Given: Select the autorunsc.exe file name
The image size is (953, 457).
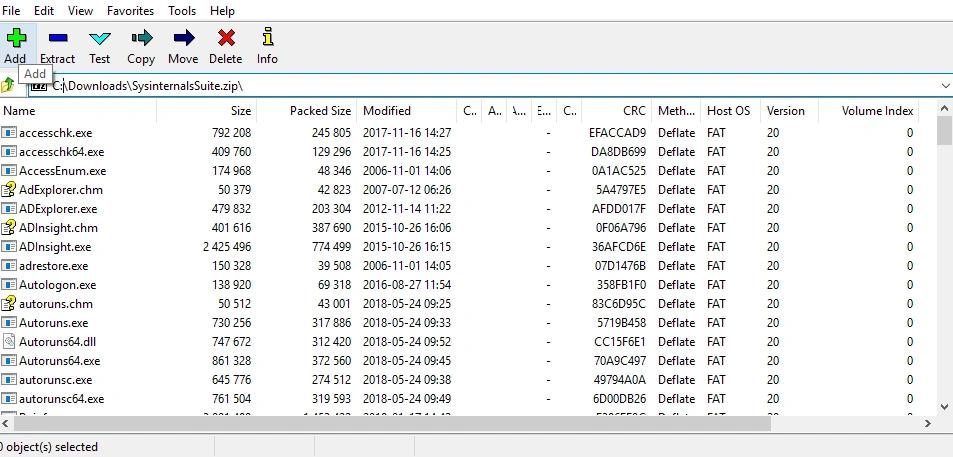Looking at the screenshot, I should pyautogui.click(x=56, y=380).
